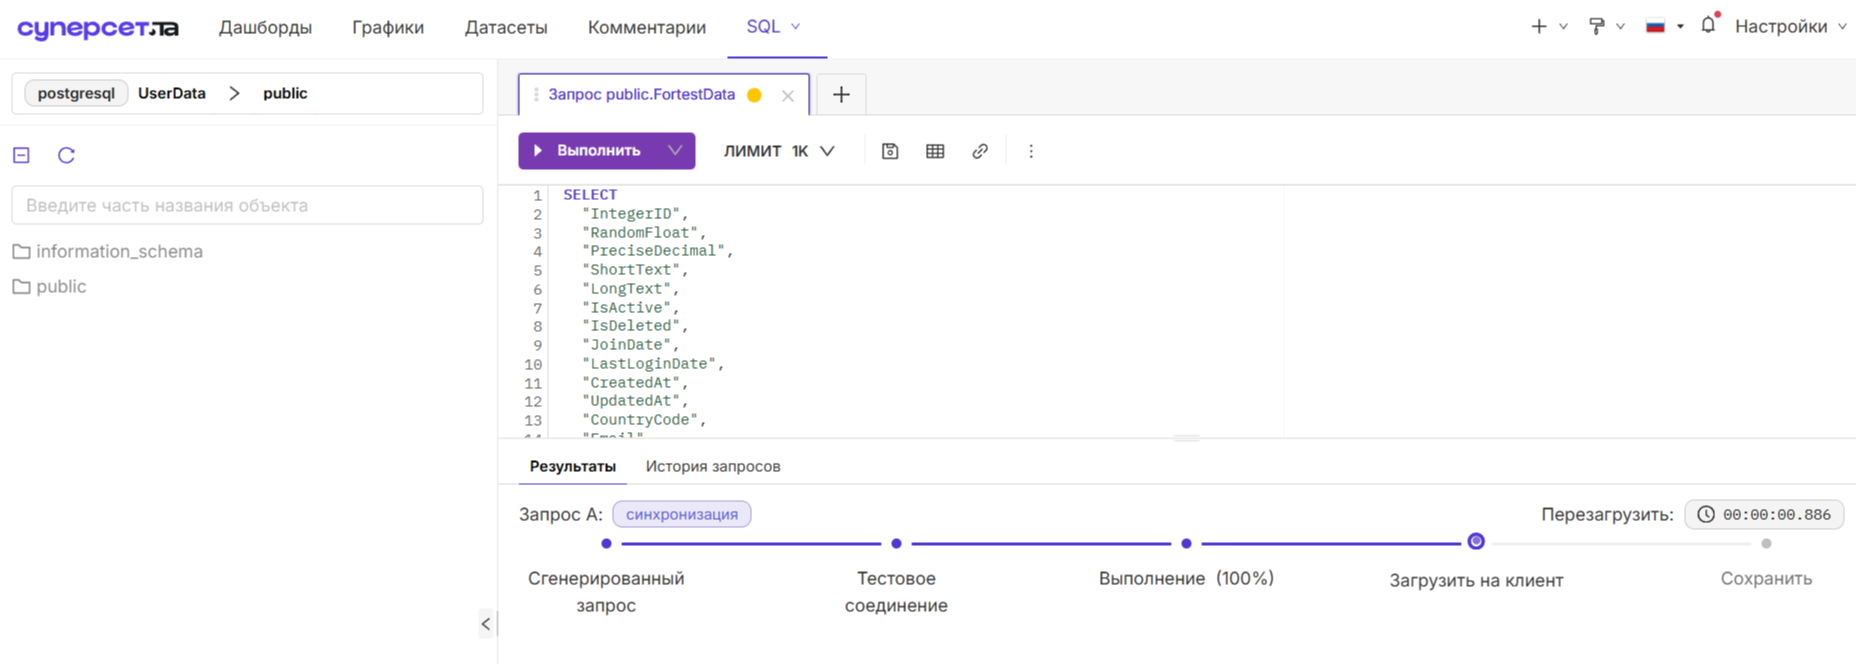Viewport: 1856px width, 664px height.
Task: Expand information_schema folder
Action: pos(119,251)
